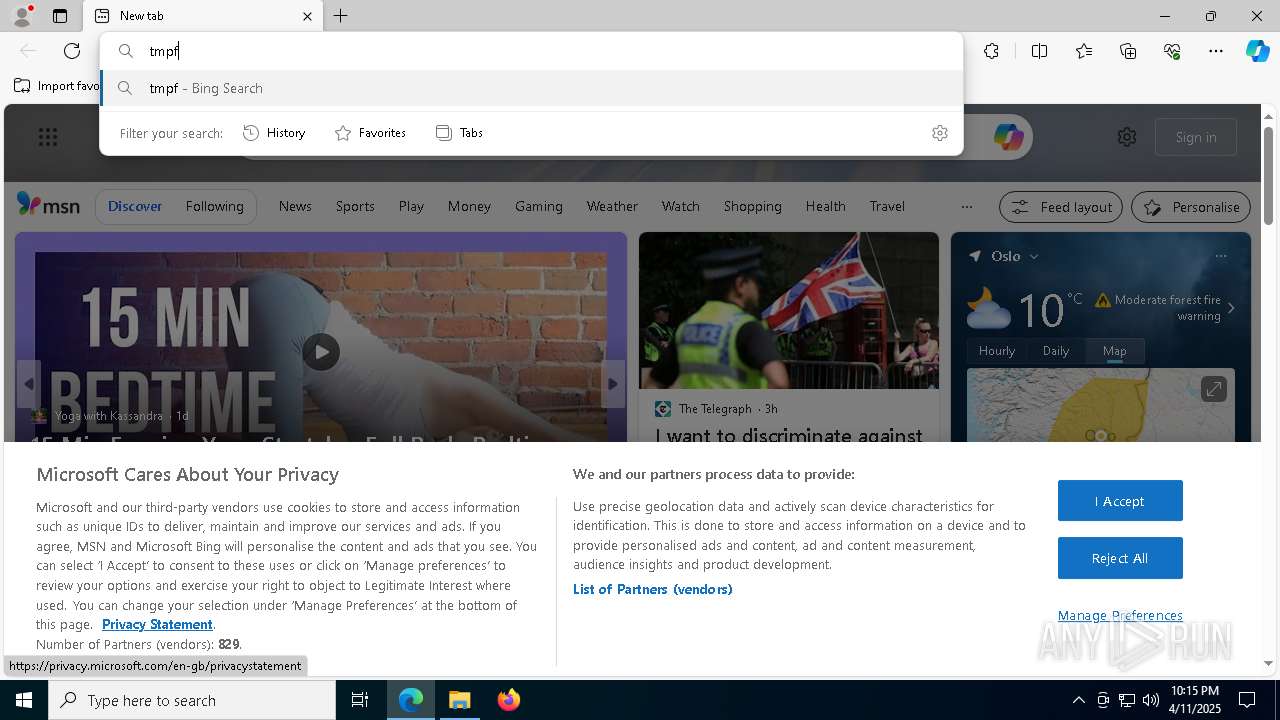
Task: Open the Shopping tab
Action: coord(752,206)
